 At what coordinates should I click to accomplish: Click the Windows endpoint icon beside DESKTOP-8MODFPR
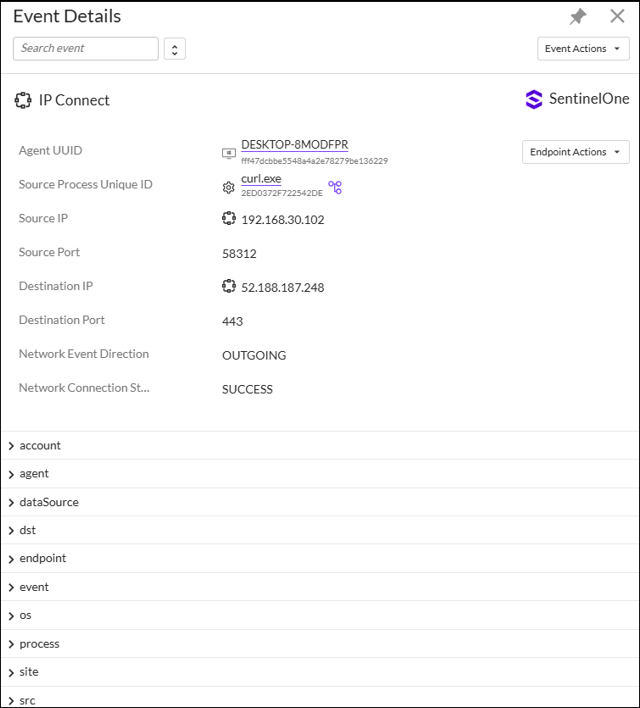point(228,153)
